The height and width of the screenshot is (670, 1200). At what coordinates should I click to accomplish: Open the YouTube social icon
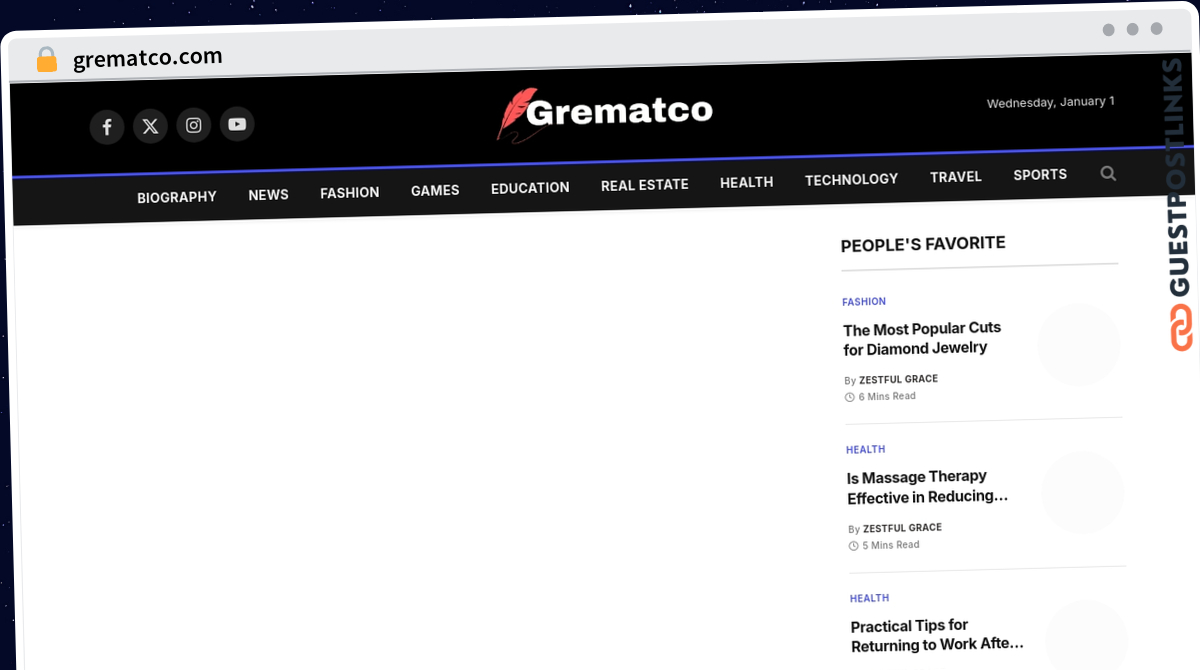237,124
